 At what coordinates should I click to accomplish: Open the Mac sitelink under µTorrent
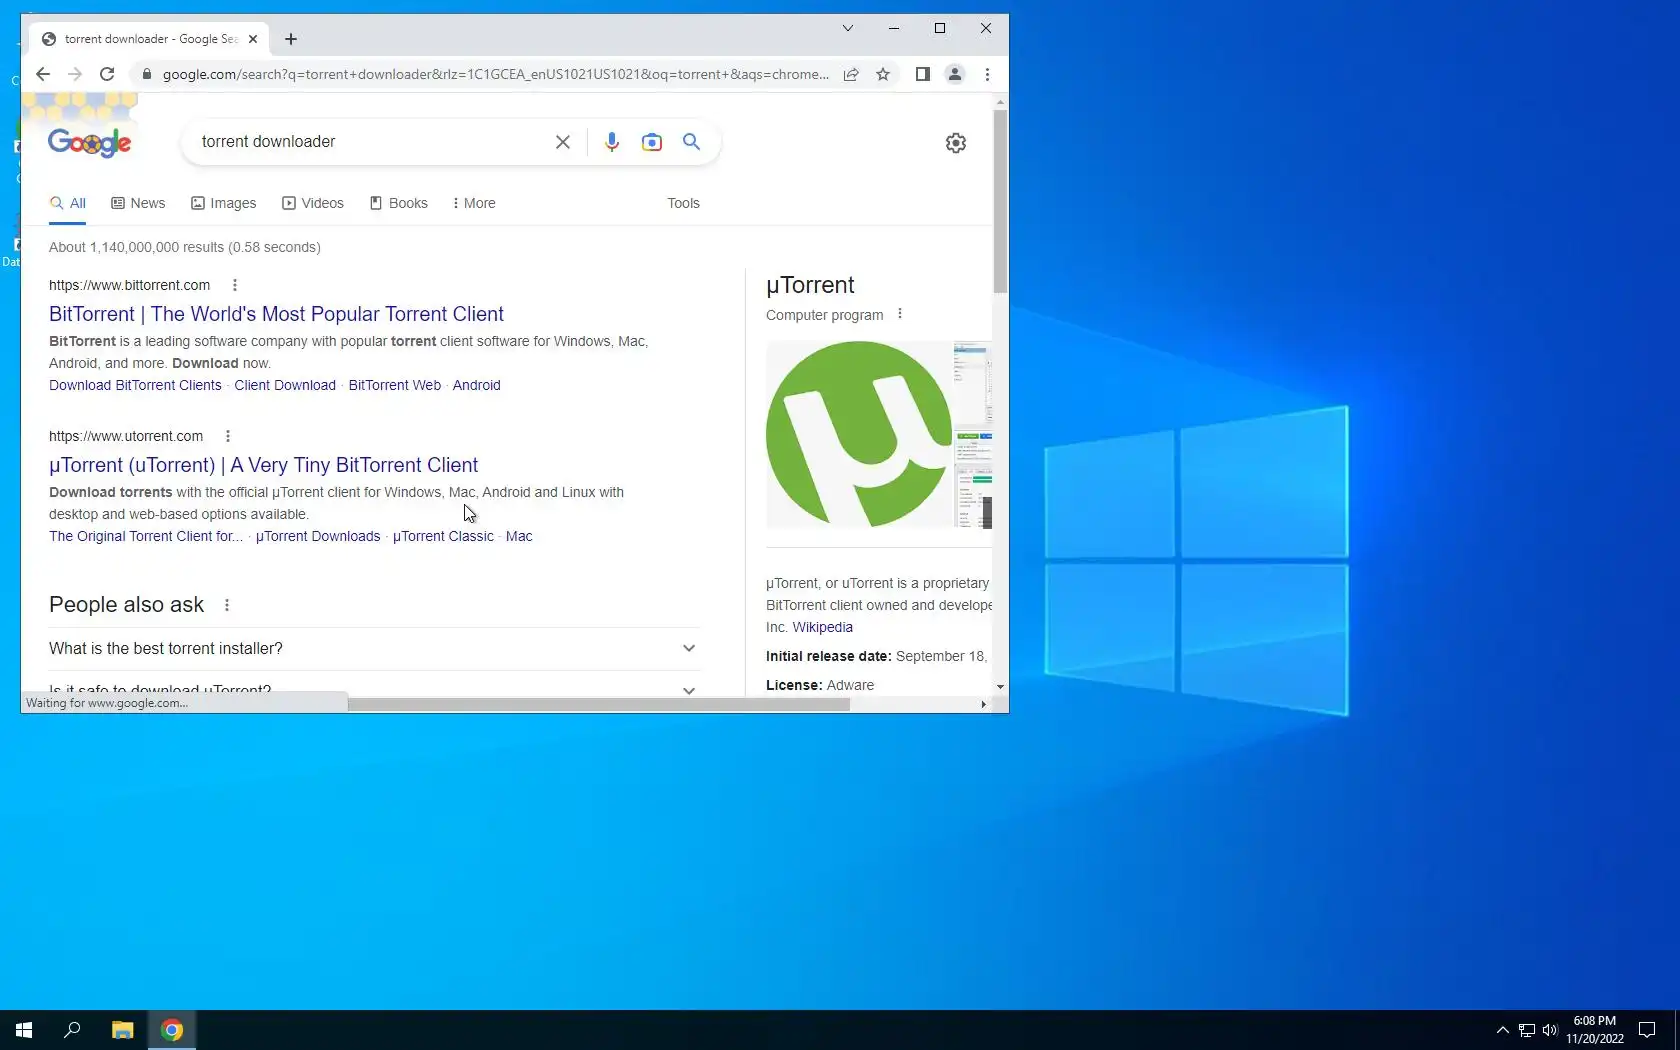[519, 536]
